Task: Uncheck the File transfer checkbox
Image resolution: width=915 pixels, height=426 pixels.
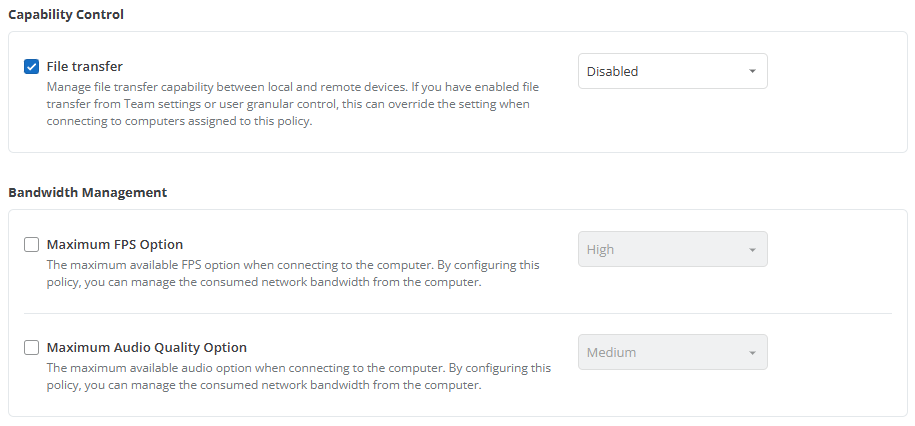Action: (x=32, y=67)
